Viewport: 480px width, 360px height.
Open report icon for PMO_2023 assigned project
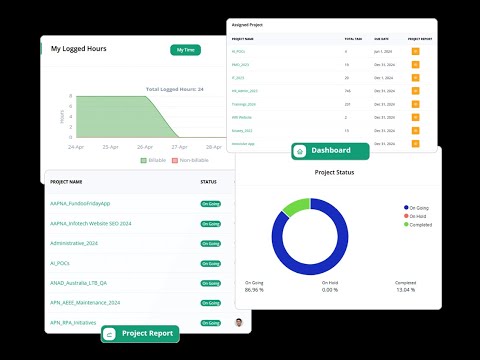tap(415, 64)
